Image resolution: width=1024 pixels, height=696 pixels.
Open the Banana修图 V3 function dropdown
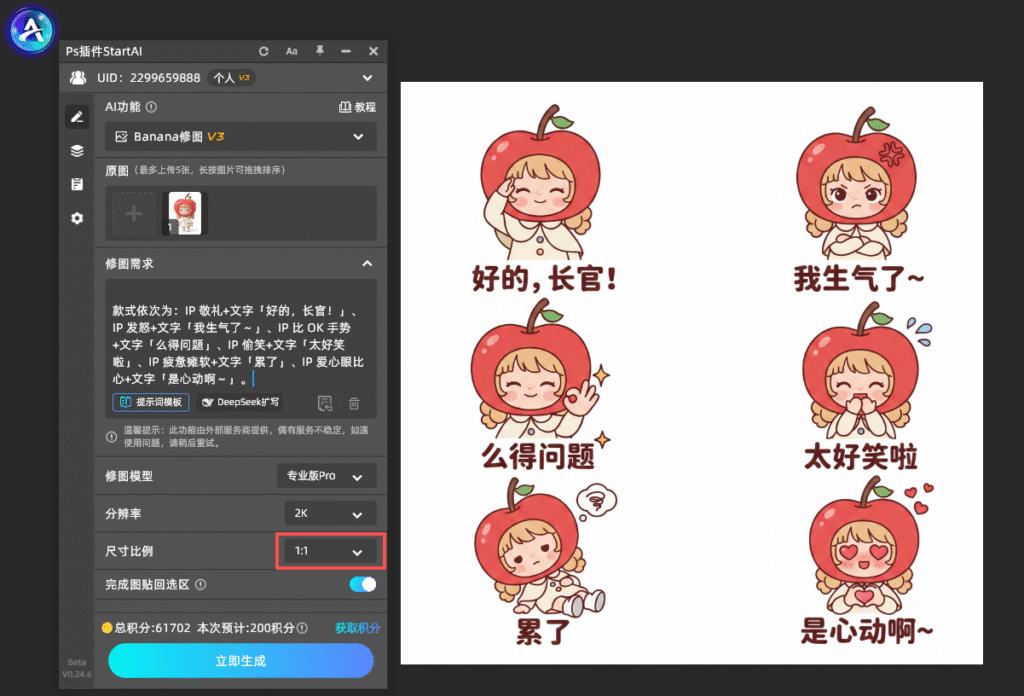point(240,136)
